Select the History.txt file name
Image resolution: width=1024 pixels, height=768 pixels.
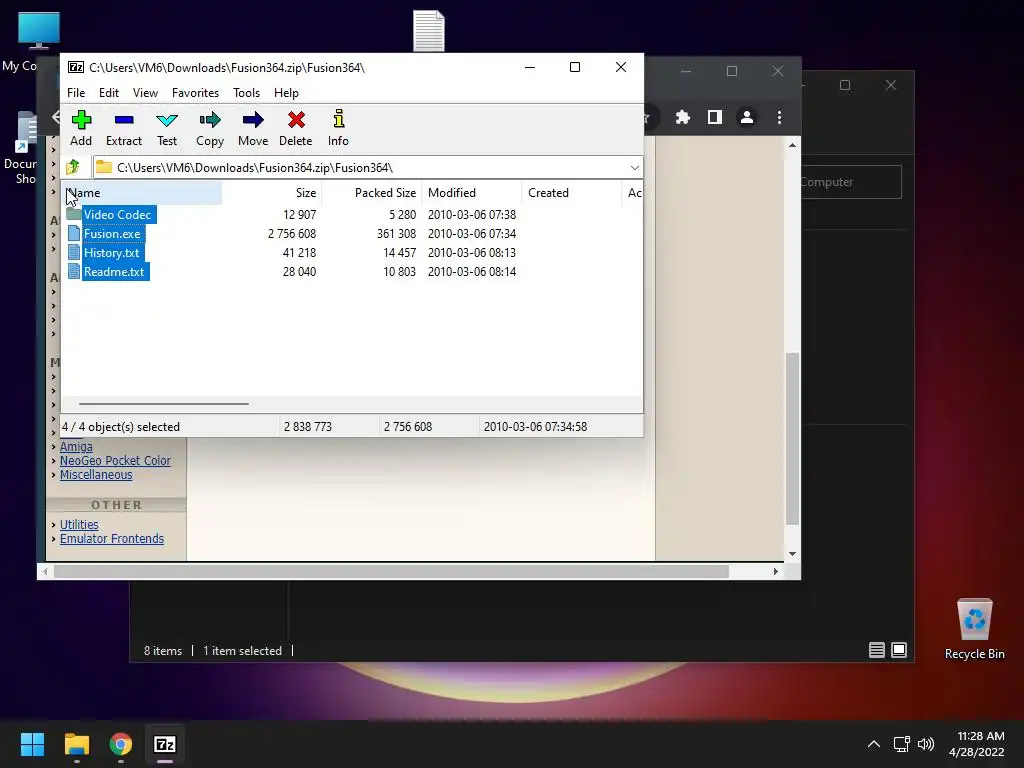tap(112, 252)
